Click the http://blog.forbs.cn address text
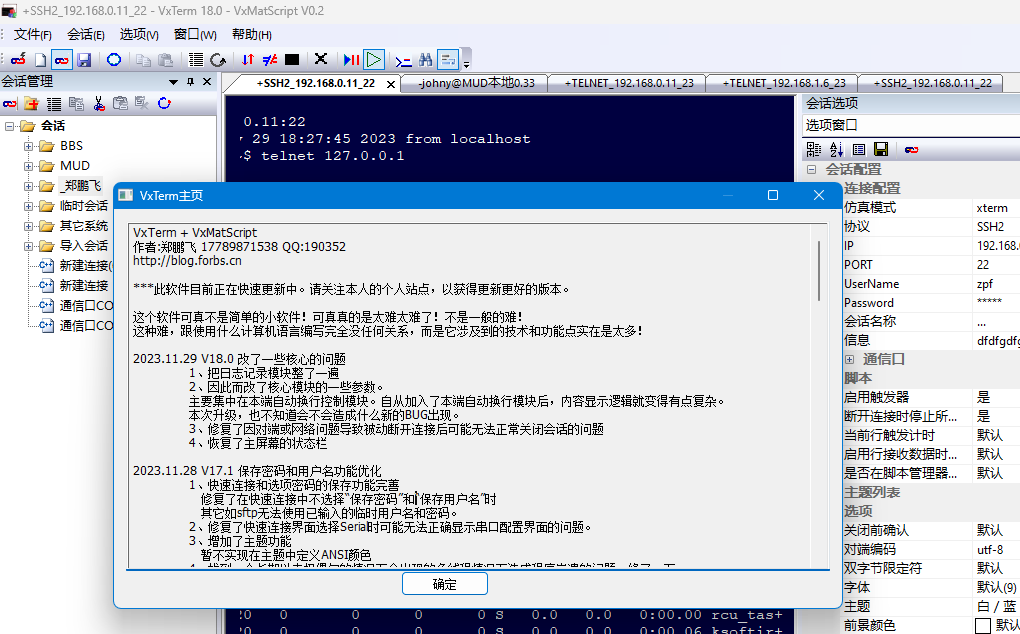 pyautogui.click(x=187, y=261)
